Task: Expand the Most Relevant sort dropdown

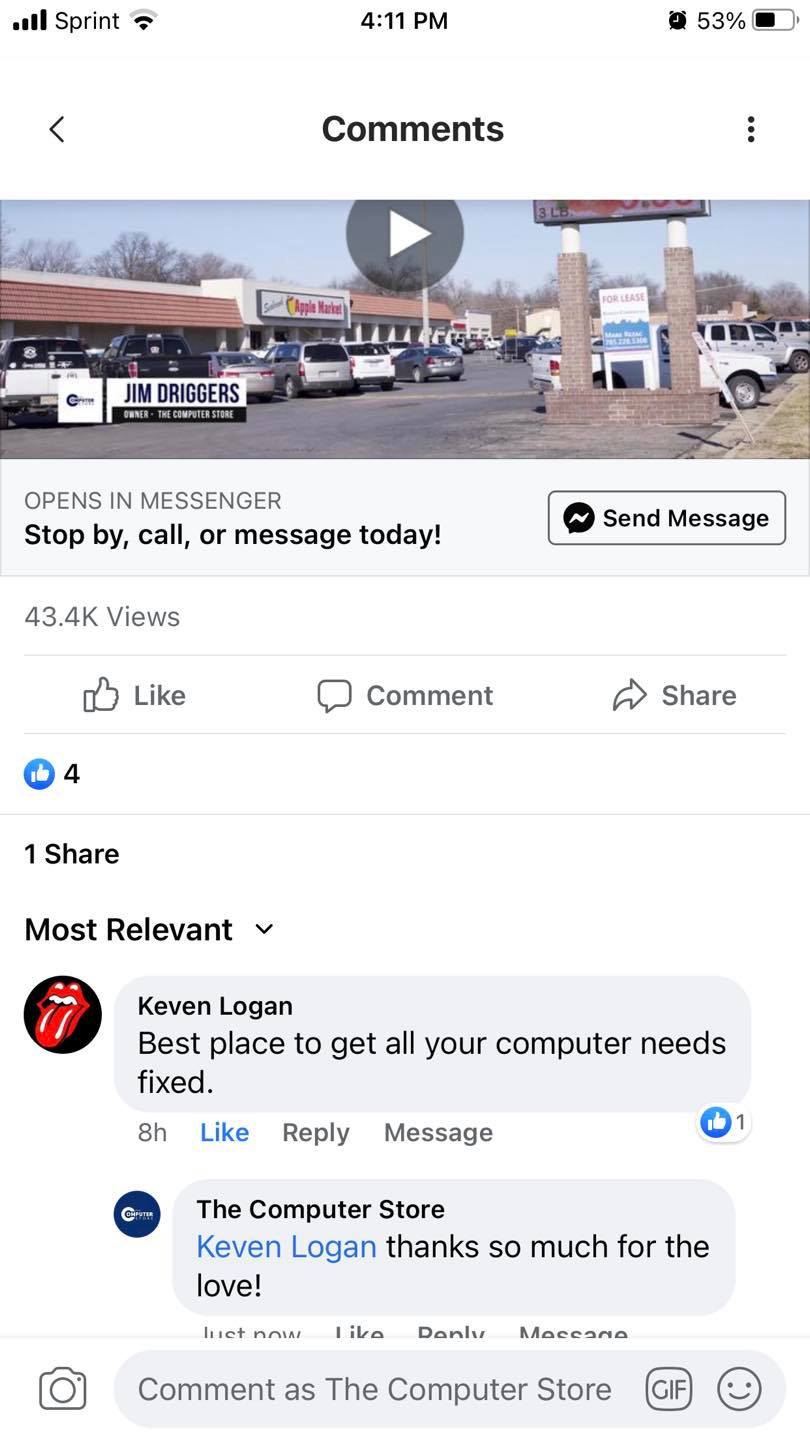Action: (x=149, y=929)
